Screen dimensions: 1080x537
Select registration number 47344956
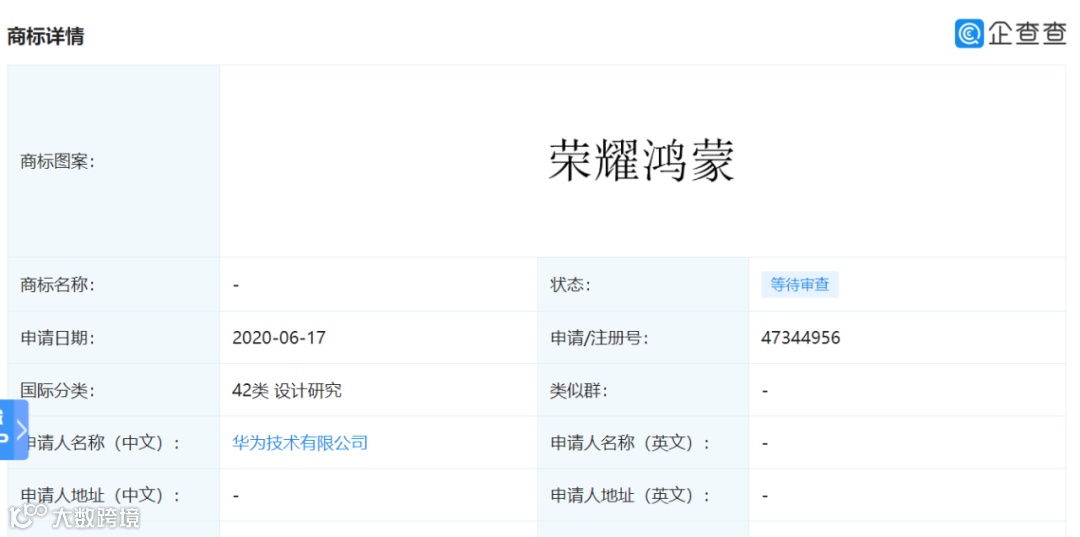pos(801,338)
